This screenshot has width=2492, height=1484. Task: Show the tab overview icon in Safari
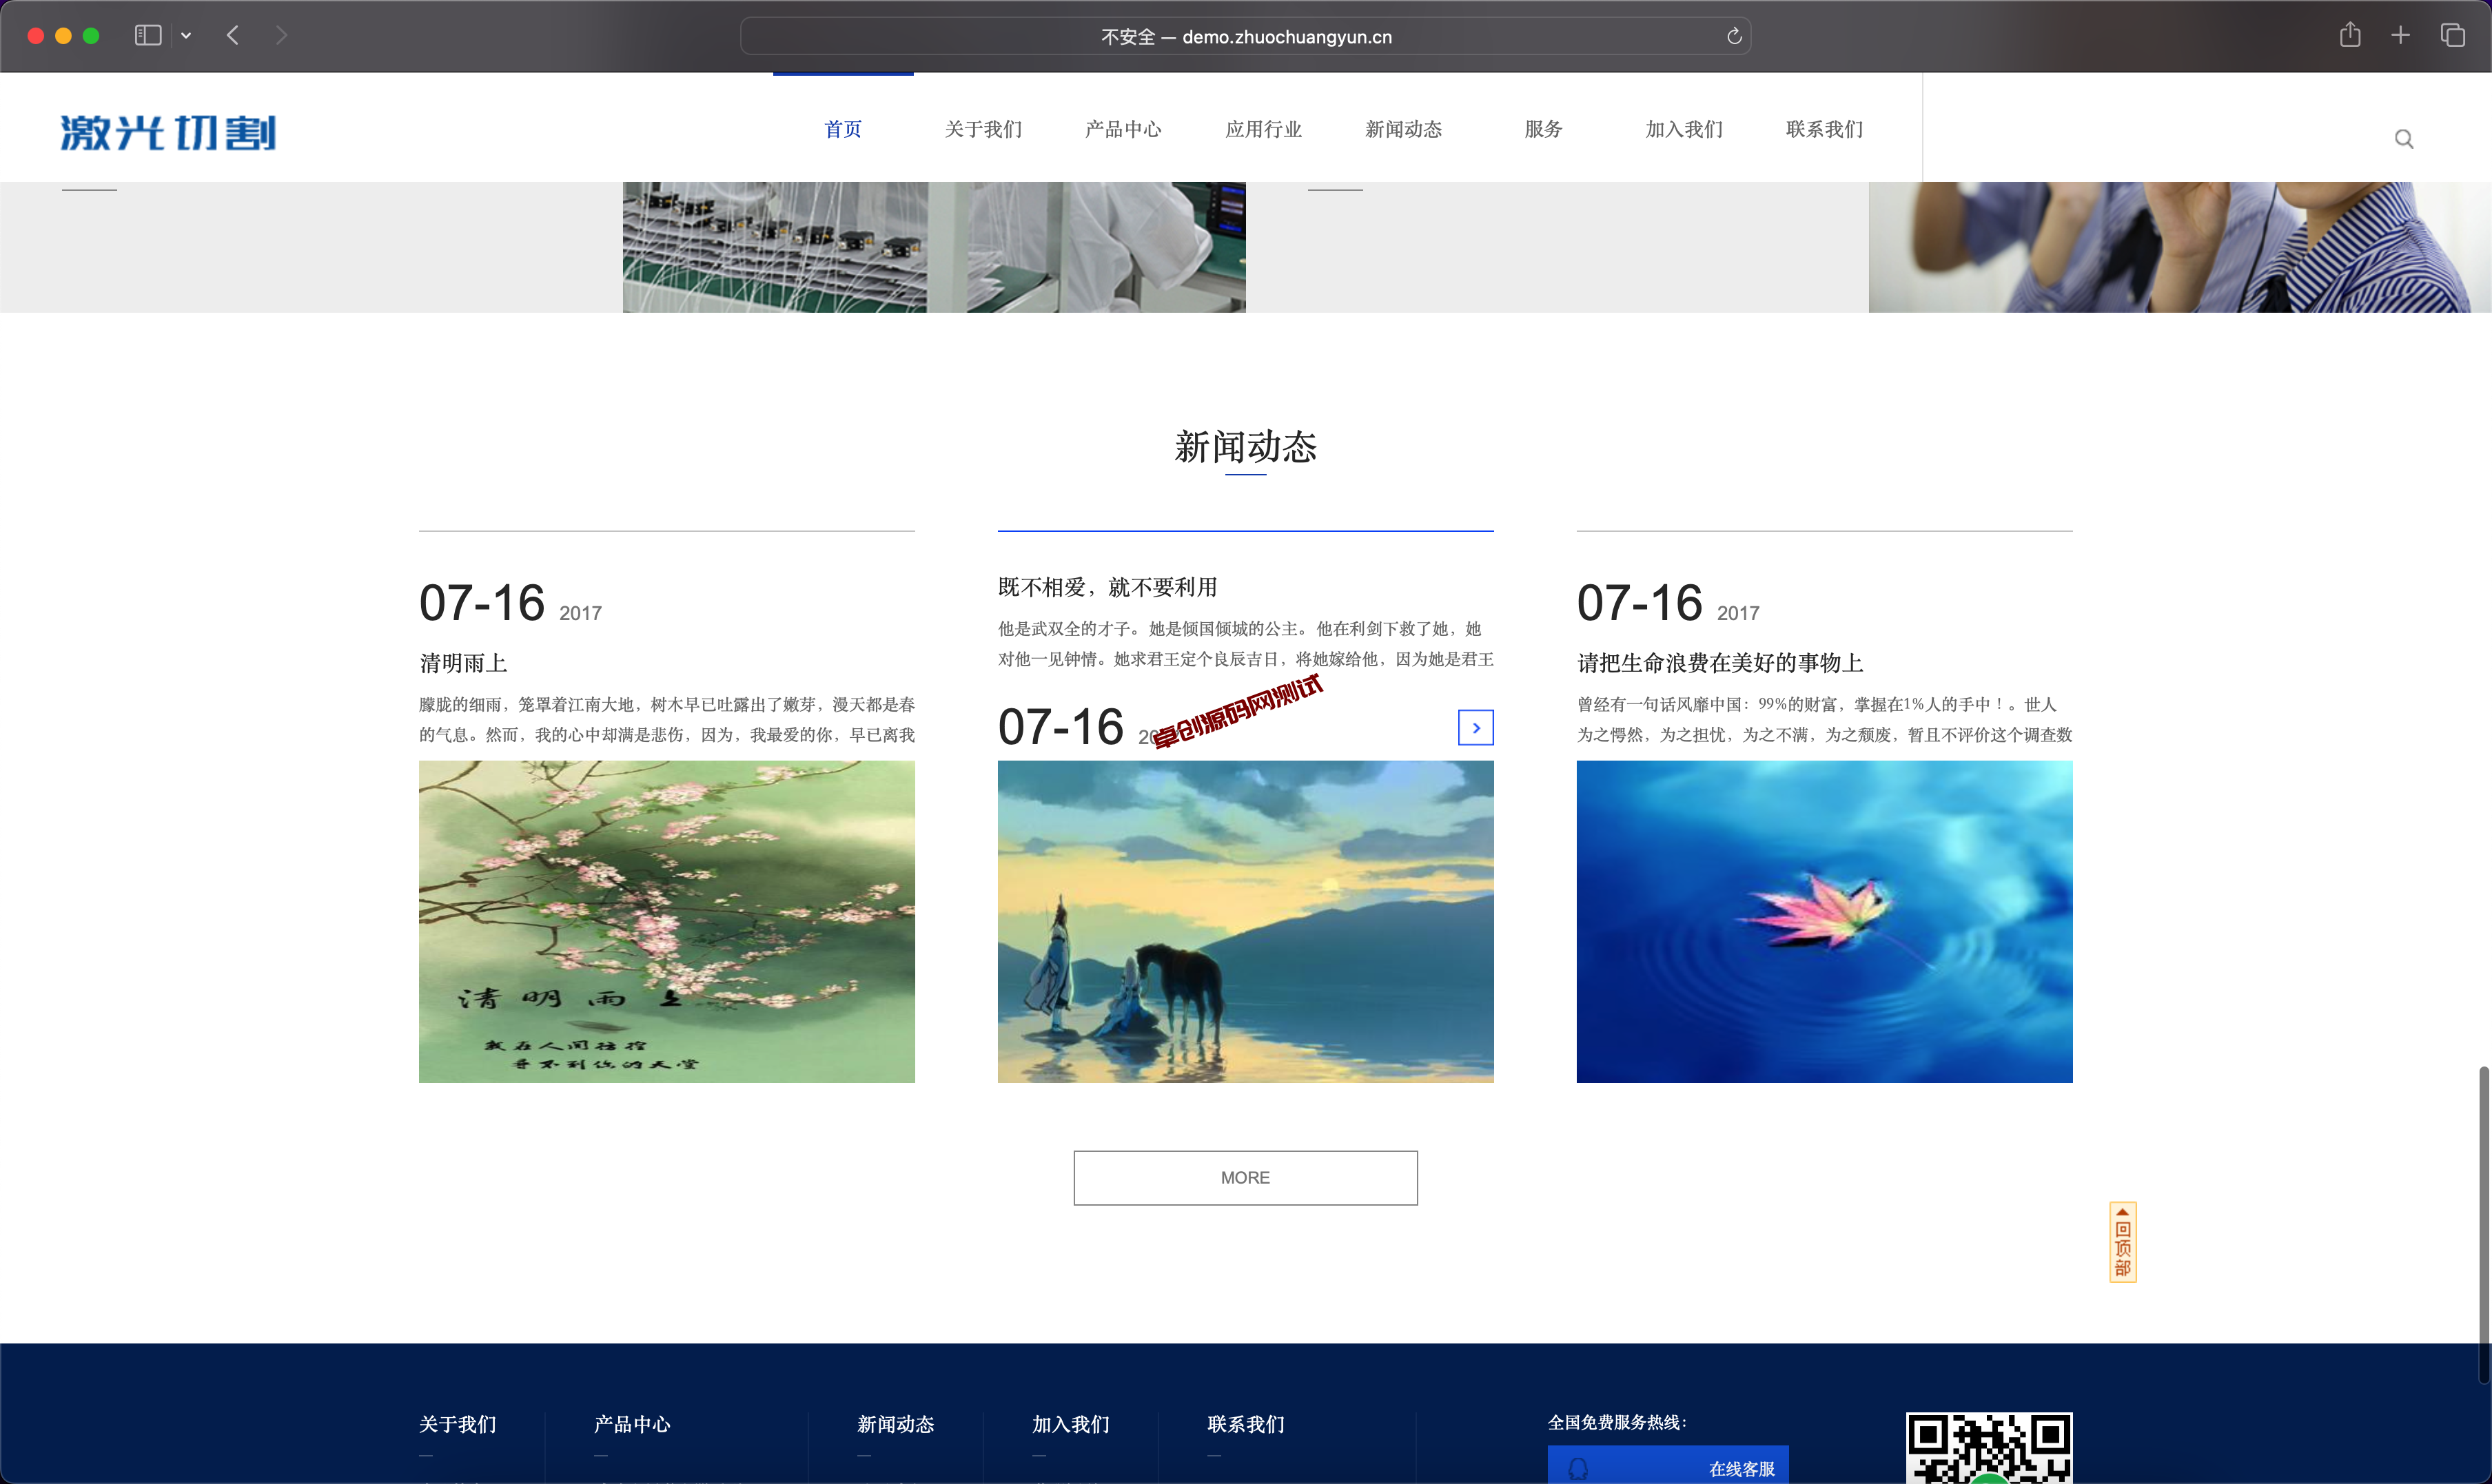[2453, 35]
